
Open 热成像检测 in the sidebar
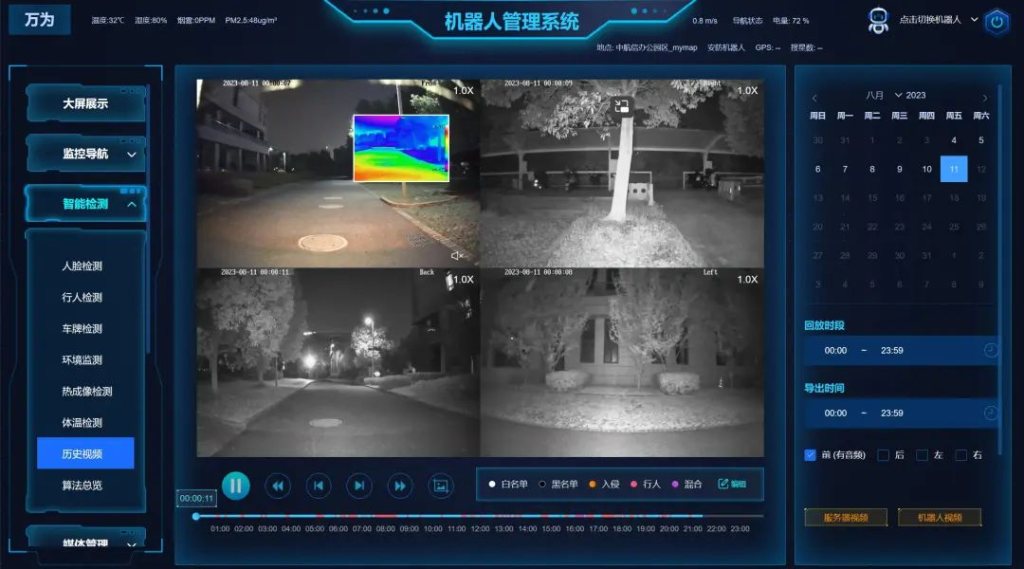pos(87,391)
